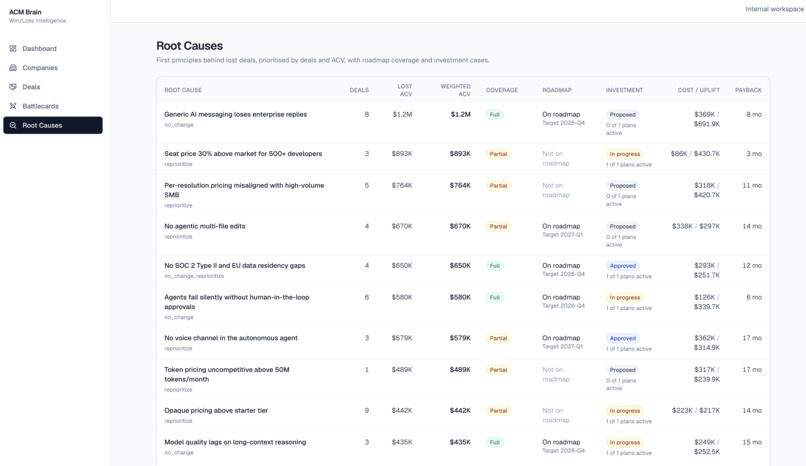Go to Companies section
The height and width of the screenshot is (466, 806).
52,67
